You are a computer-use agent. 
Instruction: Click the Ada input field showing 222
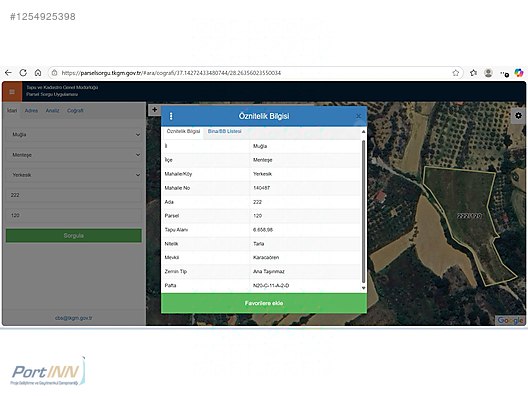click(x=74, y=195)
